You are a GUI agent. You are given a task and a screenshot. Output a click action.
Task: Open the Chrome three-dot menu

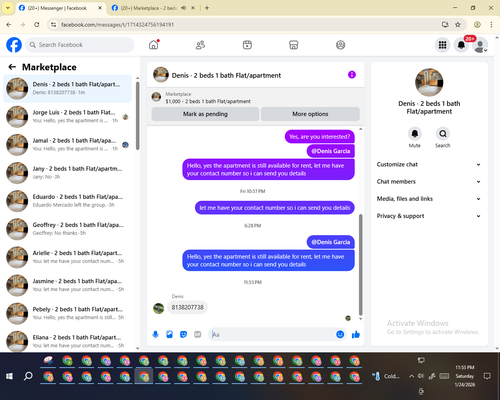point(491,24)
